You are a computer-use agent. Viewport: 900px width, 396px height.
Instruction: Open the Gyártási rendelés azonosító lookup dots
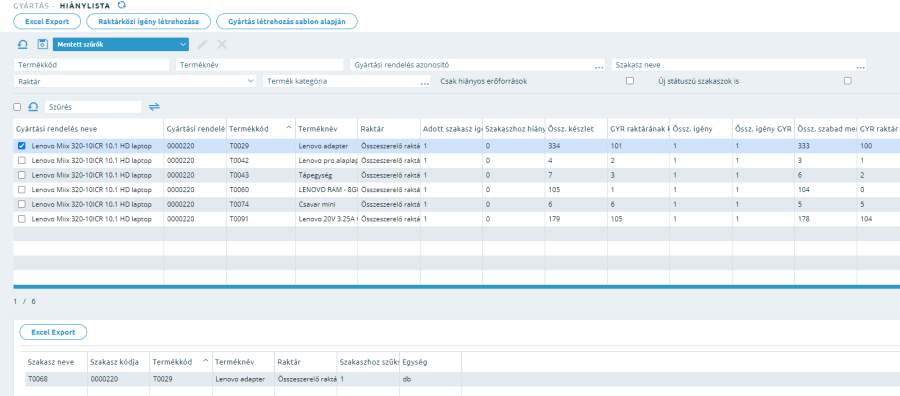click(599, 67)
